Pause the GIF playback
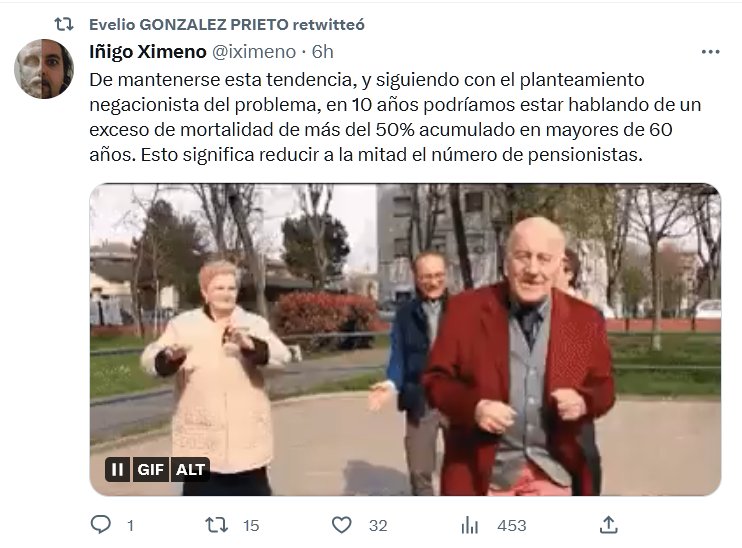Screen dimensions: 742x548 point(117,469)
